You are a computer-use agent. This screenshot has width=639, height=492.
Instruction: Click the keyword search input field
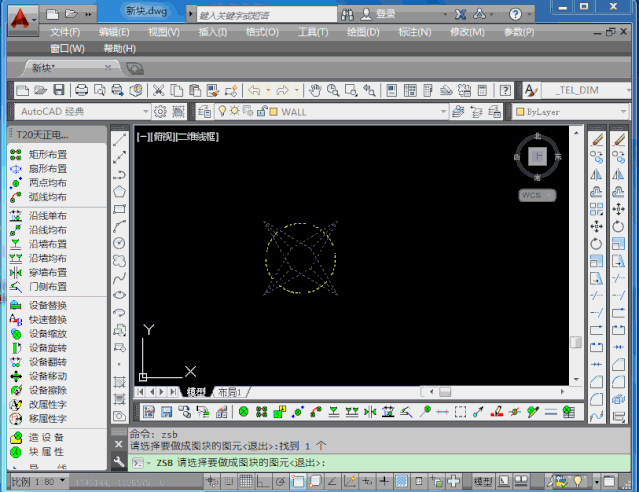[x=267, y=15]
